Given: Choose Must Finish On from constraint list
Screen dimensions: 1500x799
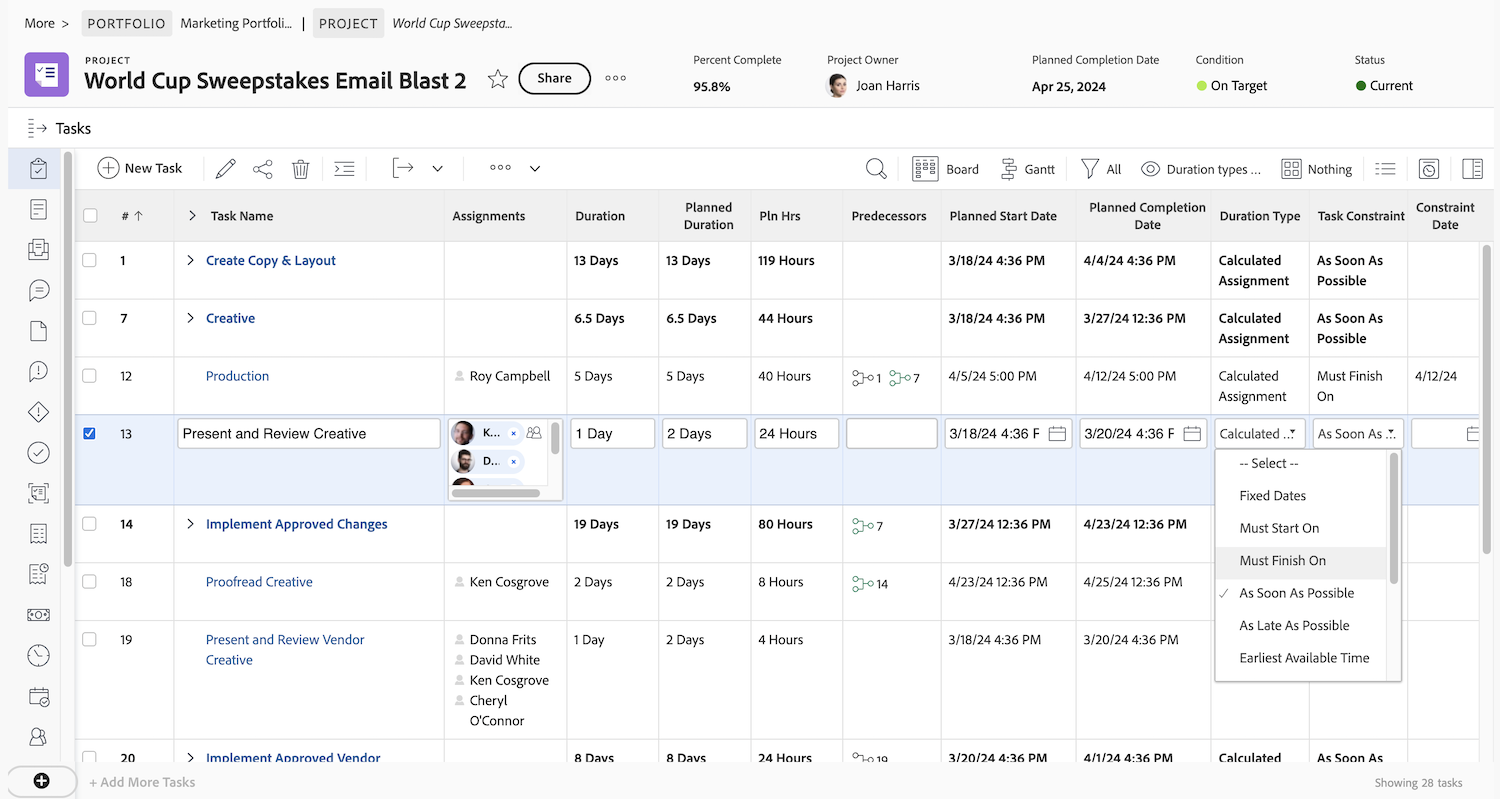Looking at the screenshot, I should click(x=1282, y=561).
